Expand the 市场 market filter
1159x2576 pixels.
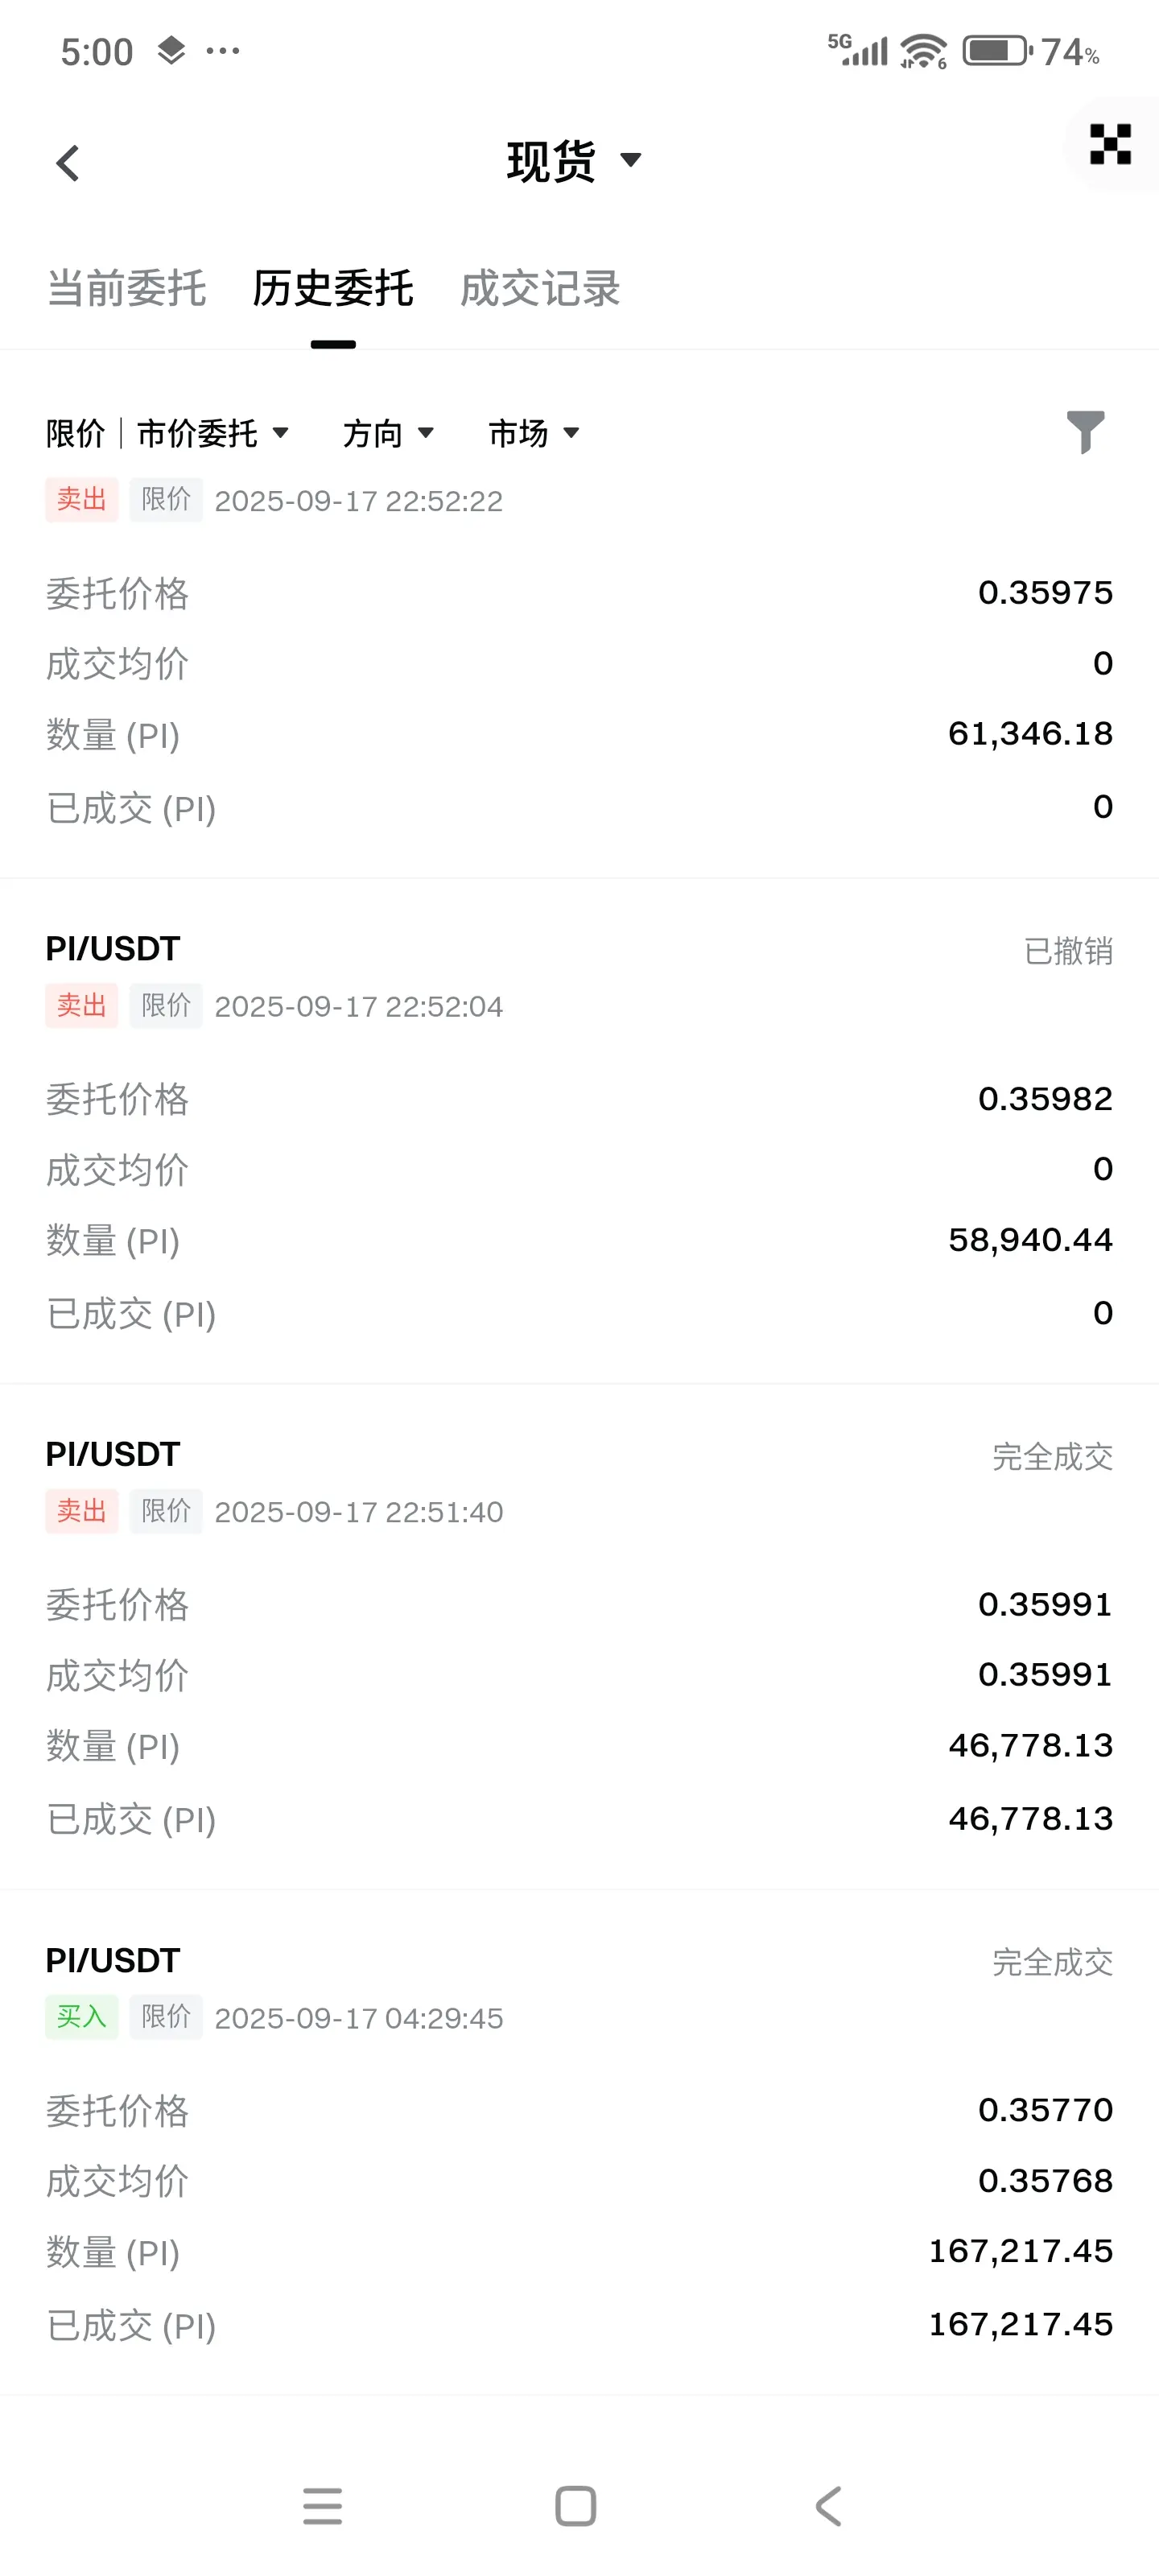(x=534, y=433)
